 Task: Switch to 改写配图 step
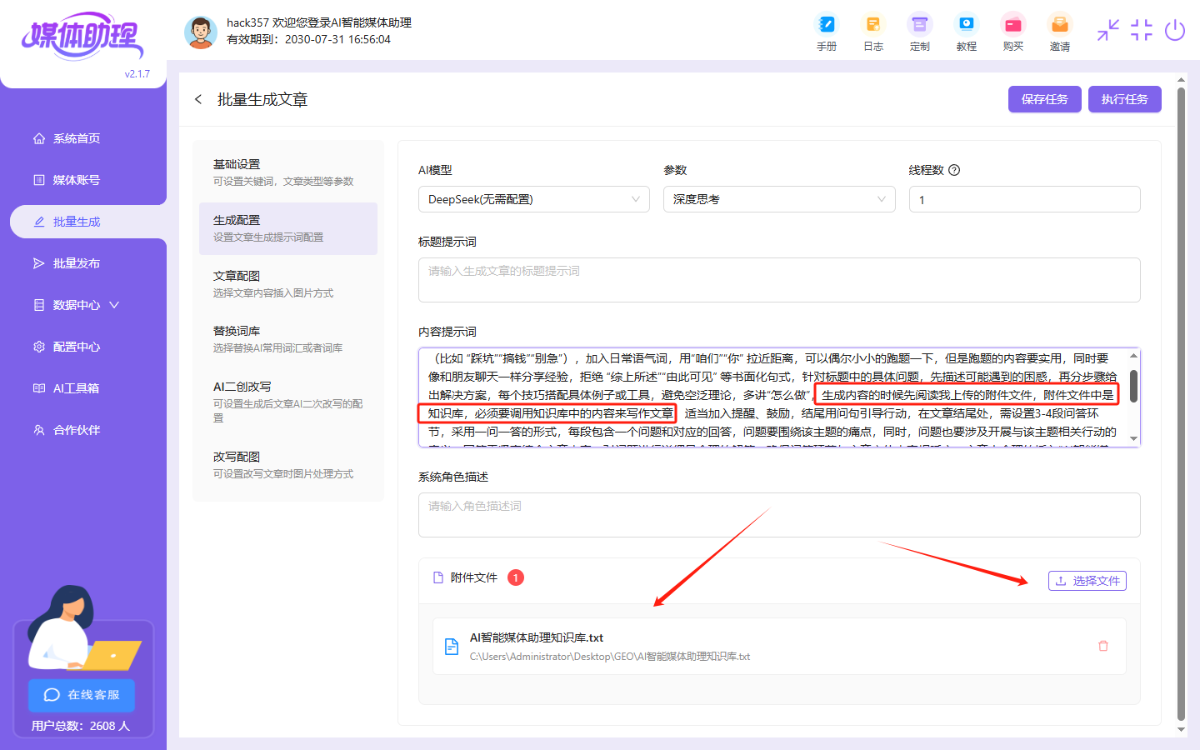[288, 465]
